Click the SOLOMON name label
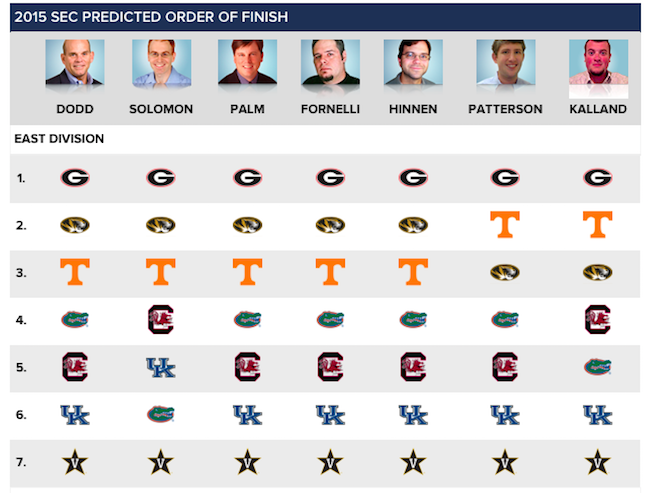Viewport: 650px width, 493px height. 161,109
